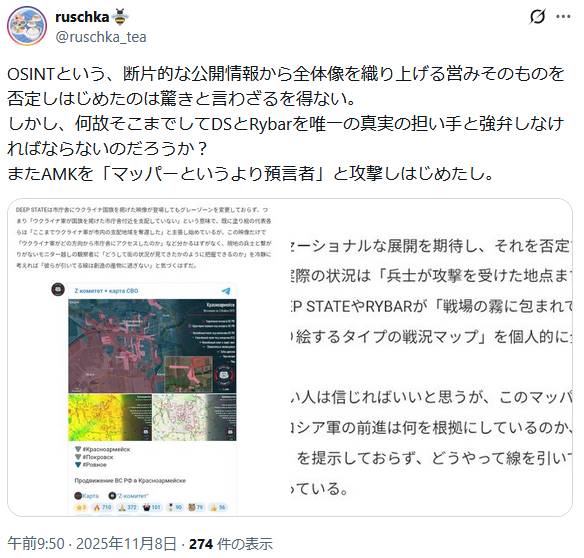Click the Telegram paper plane icon

(x=226, y=291)
